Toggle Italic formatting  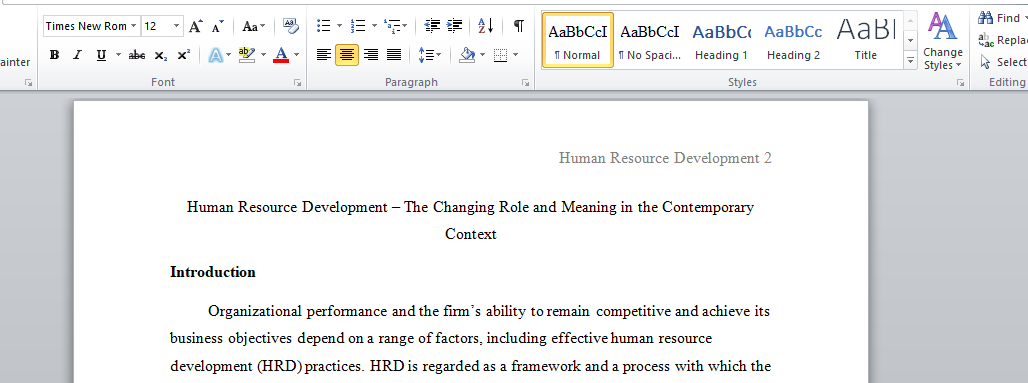tap(77, 55)
